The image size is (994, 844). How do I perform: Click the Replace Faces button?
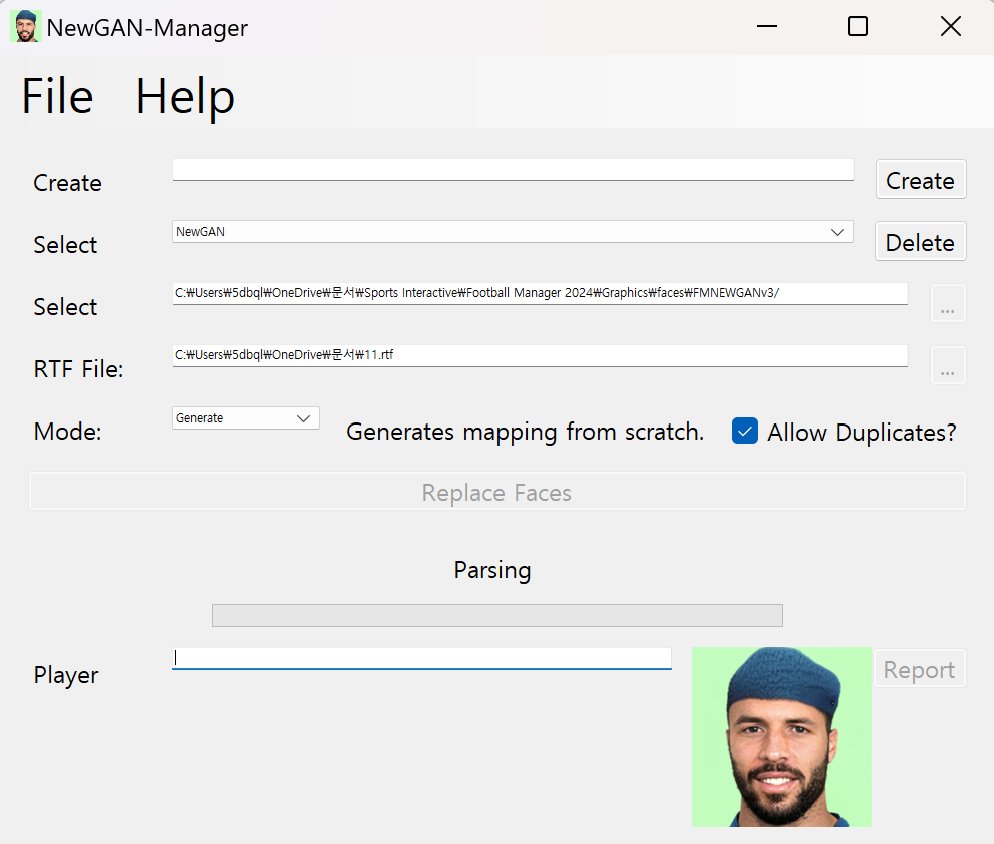click(497, 492)
